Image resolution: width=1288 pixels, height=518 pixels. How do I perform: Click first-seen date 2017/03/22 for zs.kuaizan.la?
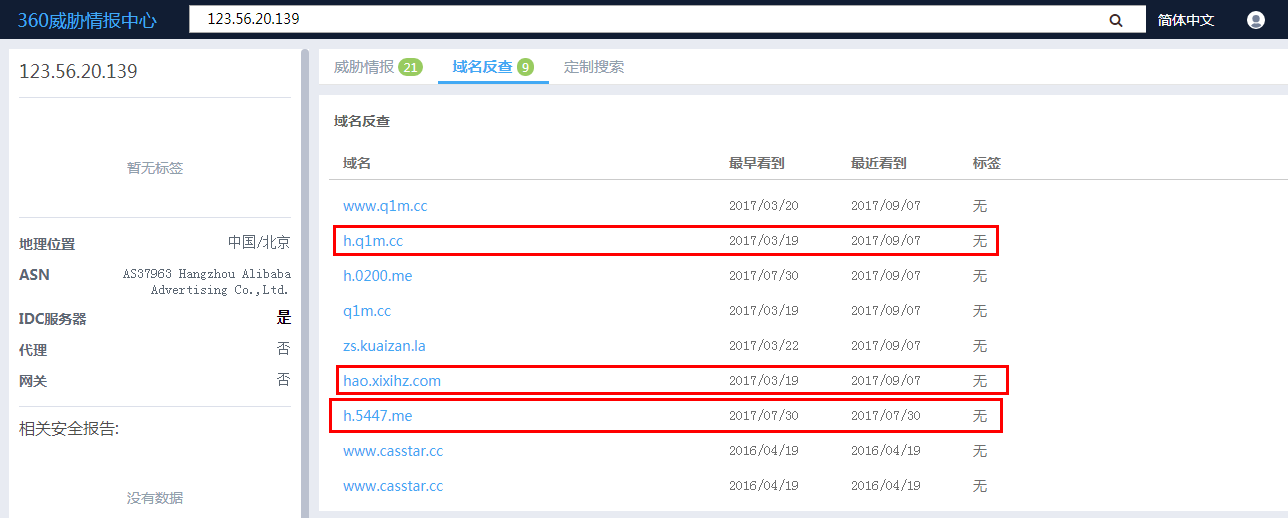pyautogui.click(x=764, y=346)
